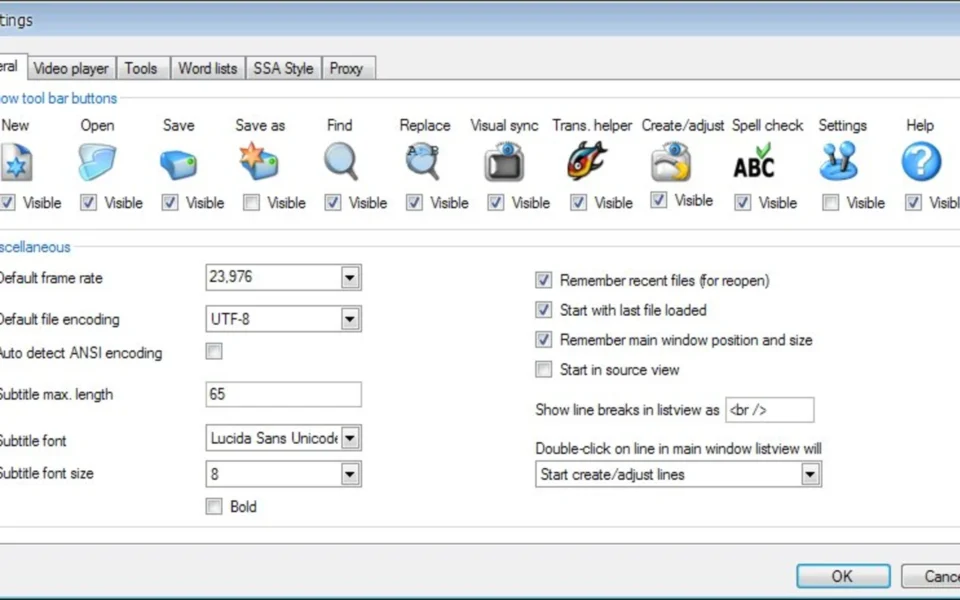Click the Open folder icon

[97, 162]
